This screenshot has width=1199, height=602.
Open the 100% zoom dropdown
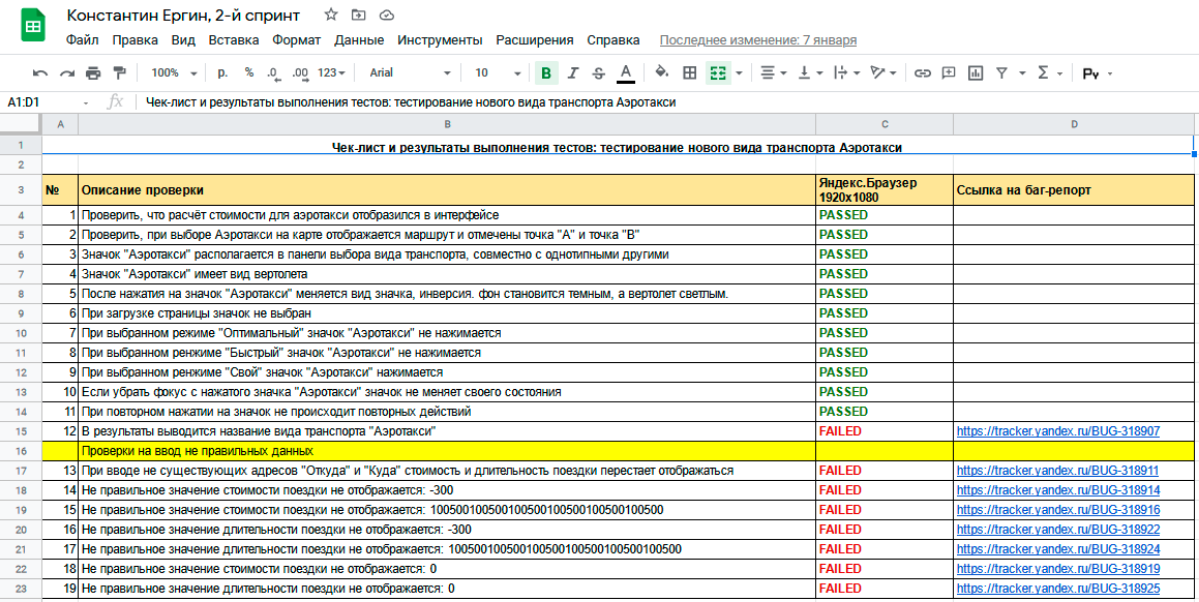click(172, 73)
